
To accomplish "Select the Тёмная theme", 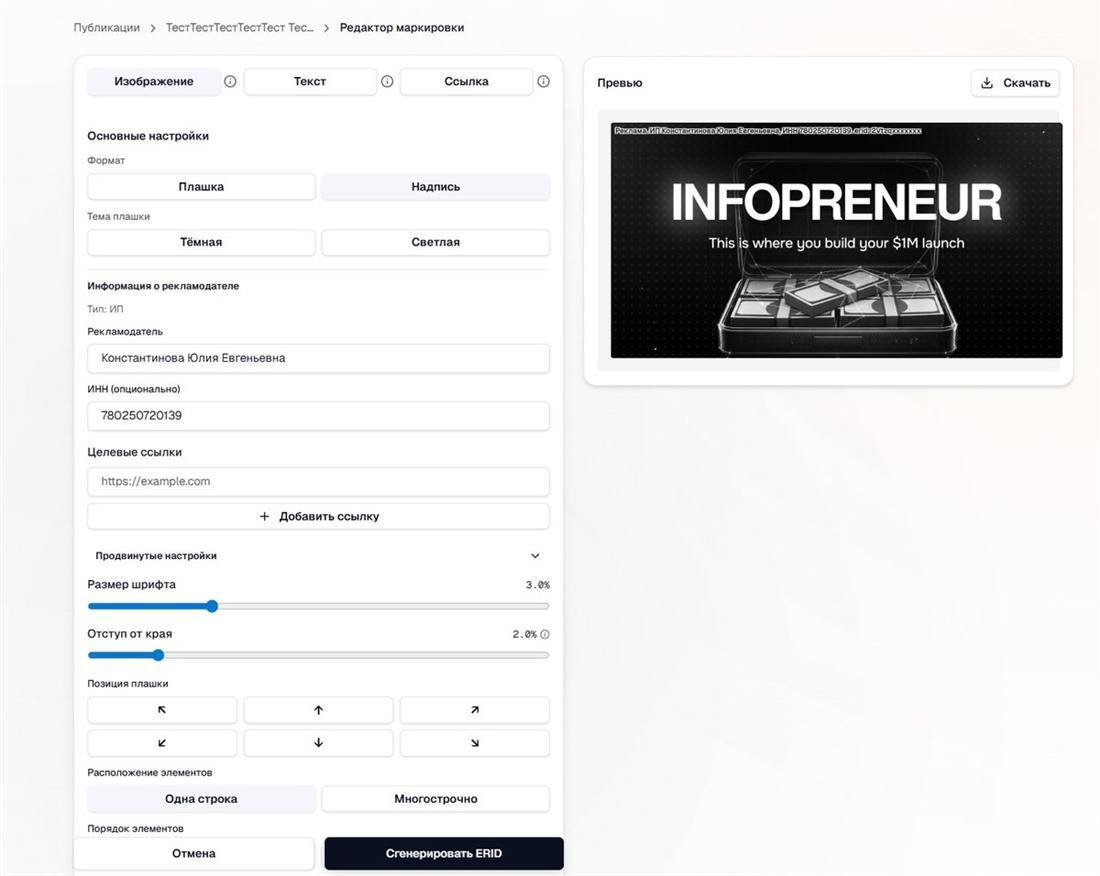I will (201, 242).
